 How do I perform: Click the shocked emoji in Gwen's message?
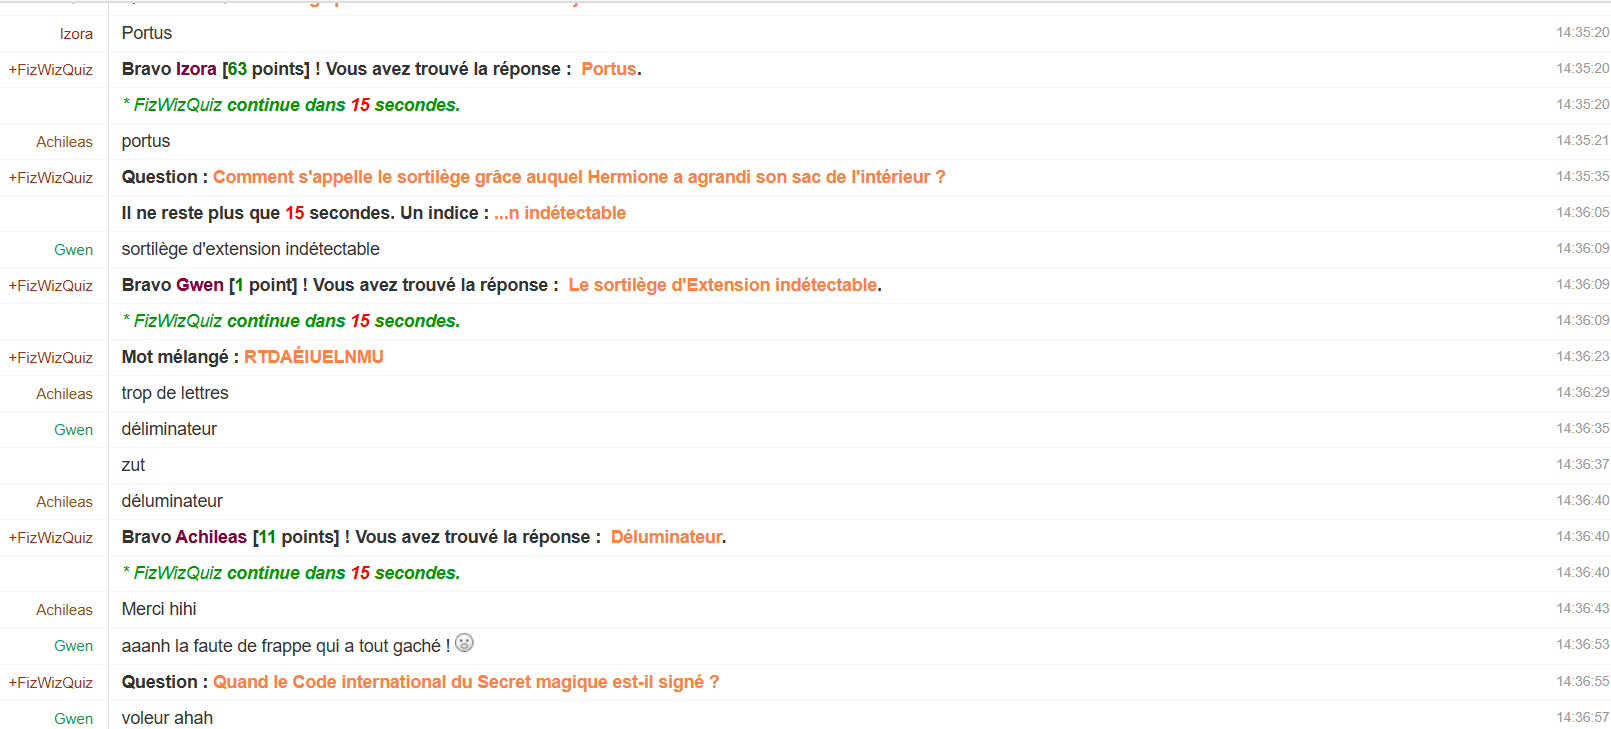[464, 643]
